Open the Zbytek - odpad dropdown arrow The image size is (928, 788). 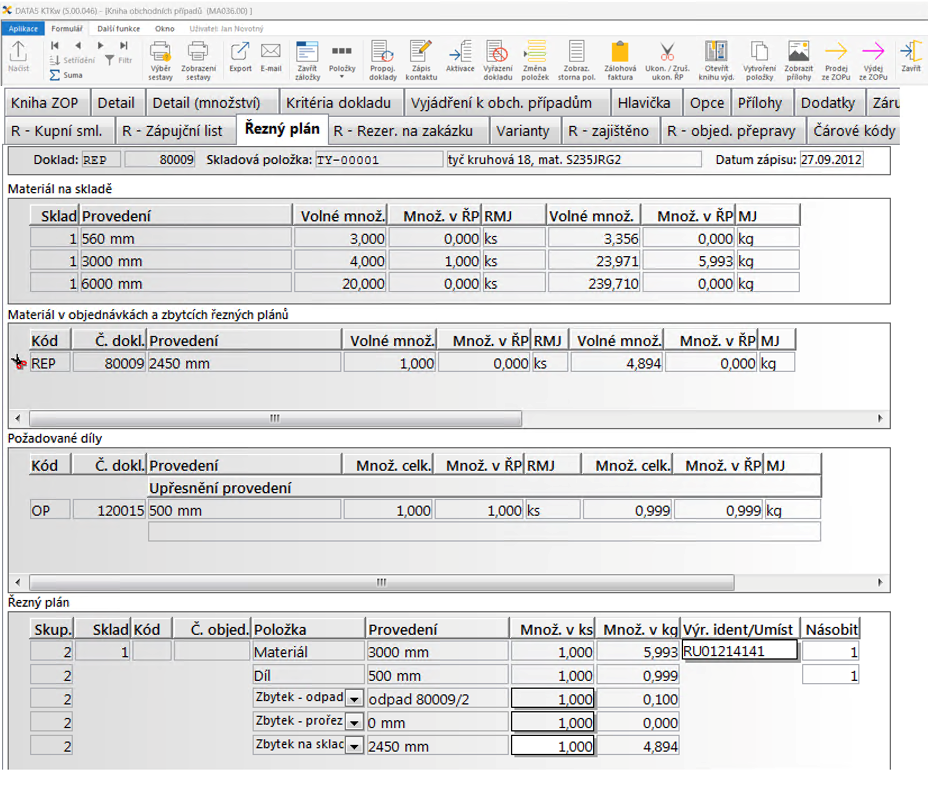click(353, 698)
